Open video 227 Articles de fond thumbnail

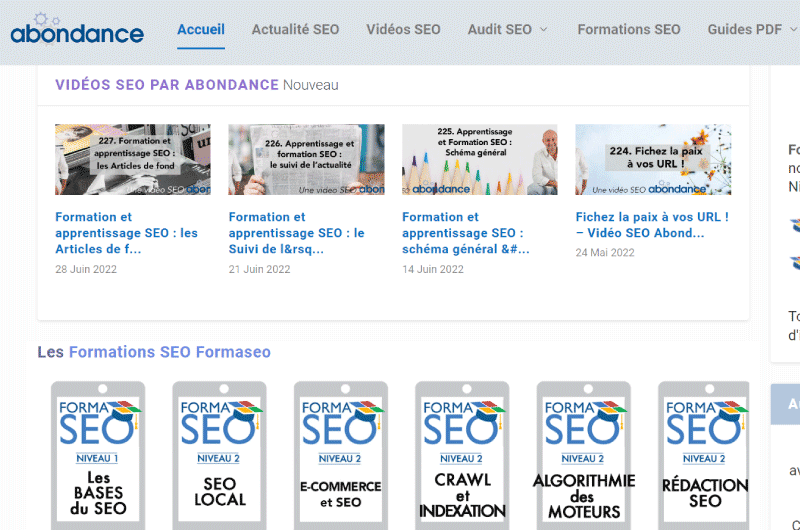coord(133,159)
